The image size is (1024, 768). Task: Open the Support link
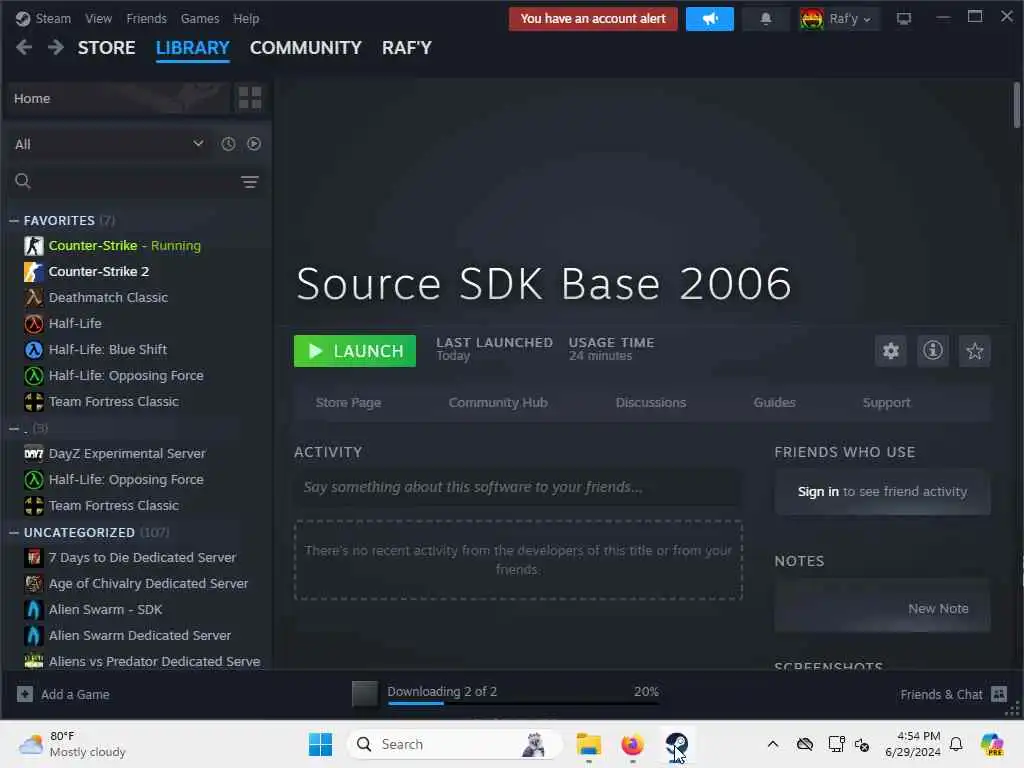(886, 403)
